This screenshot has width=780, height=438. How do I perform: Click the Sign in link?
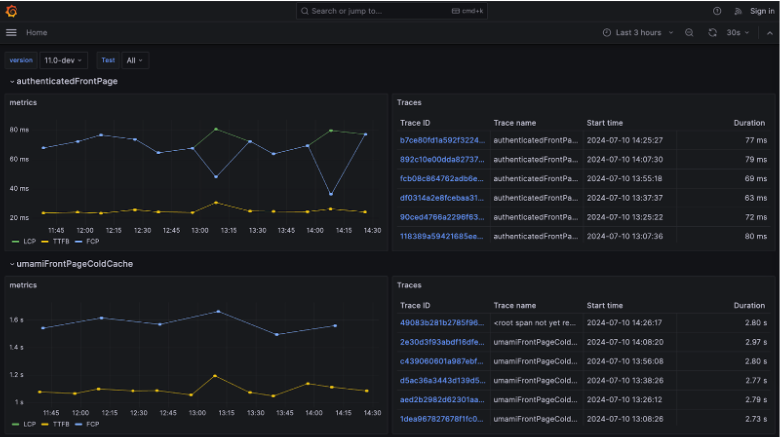coord(762,11)
